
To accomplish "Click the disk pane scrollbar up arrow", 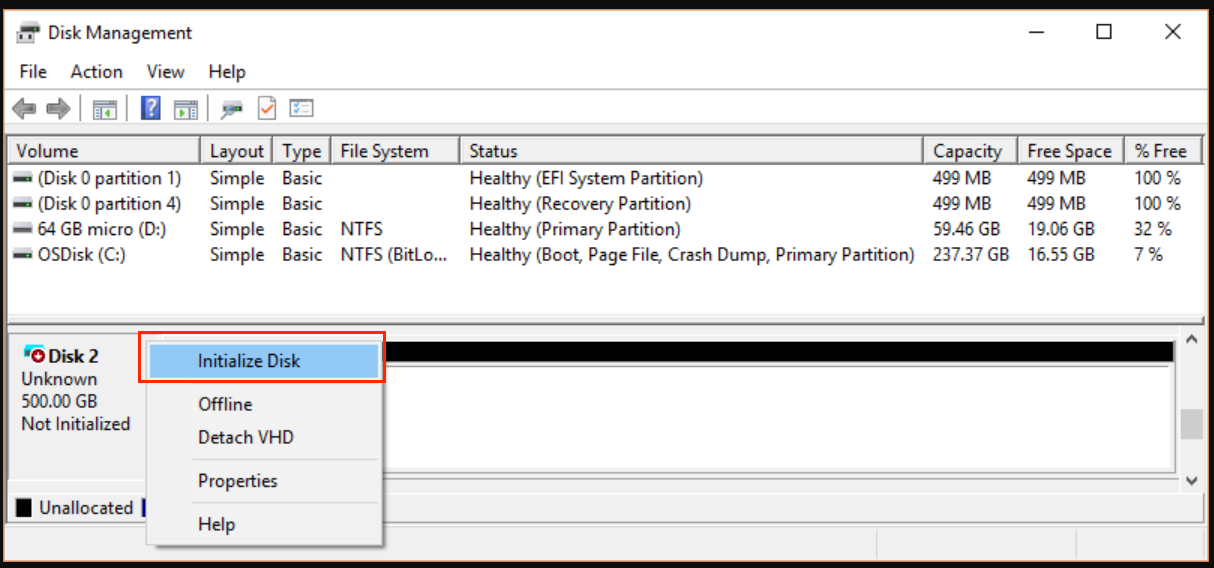I will (1190, 340).
